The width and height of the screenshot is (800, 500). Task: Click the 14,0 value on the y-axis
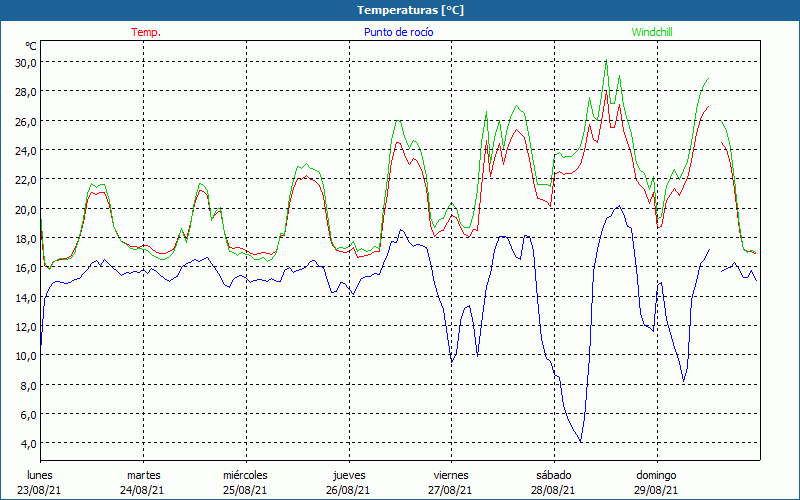click(26, 297)
